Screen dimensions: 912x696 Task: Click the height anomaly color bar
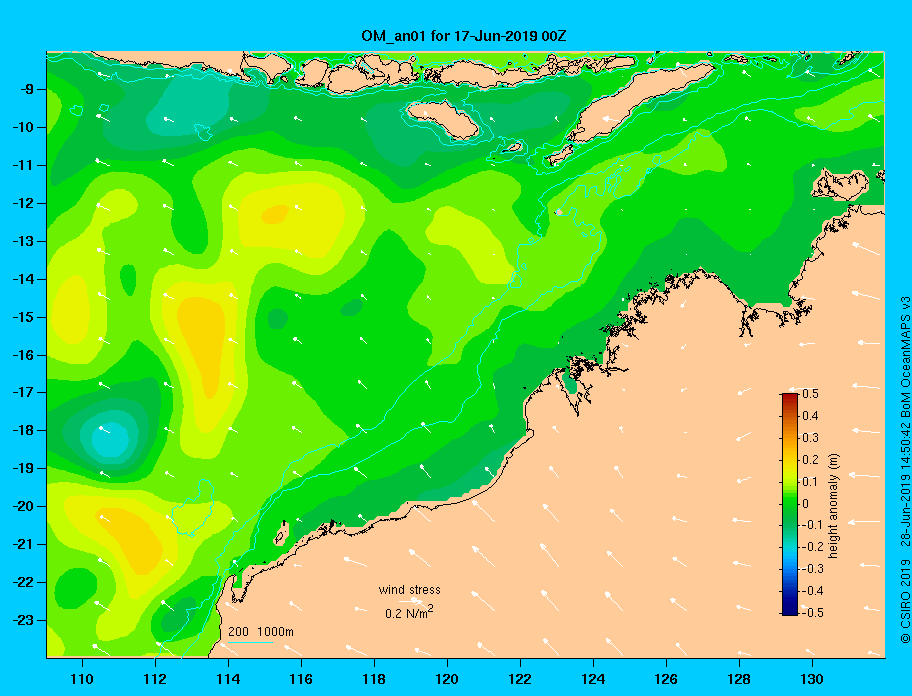click(790, 504)
